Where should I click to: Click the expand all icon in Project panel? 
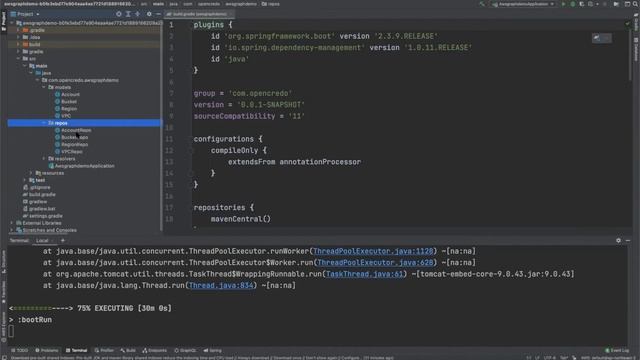tap(128, 14)
